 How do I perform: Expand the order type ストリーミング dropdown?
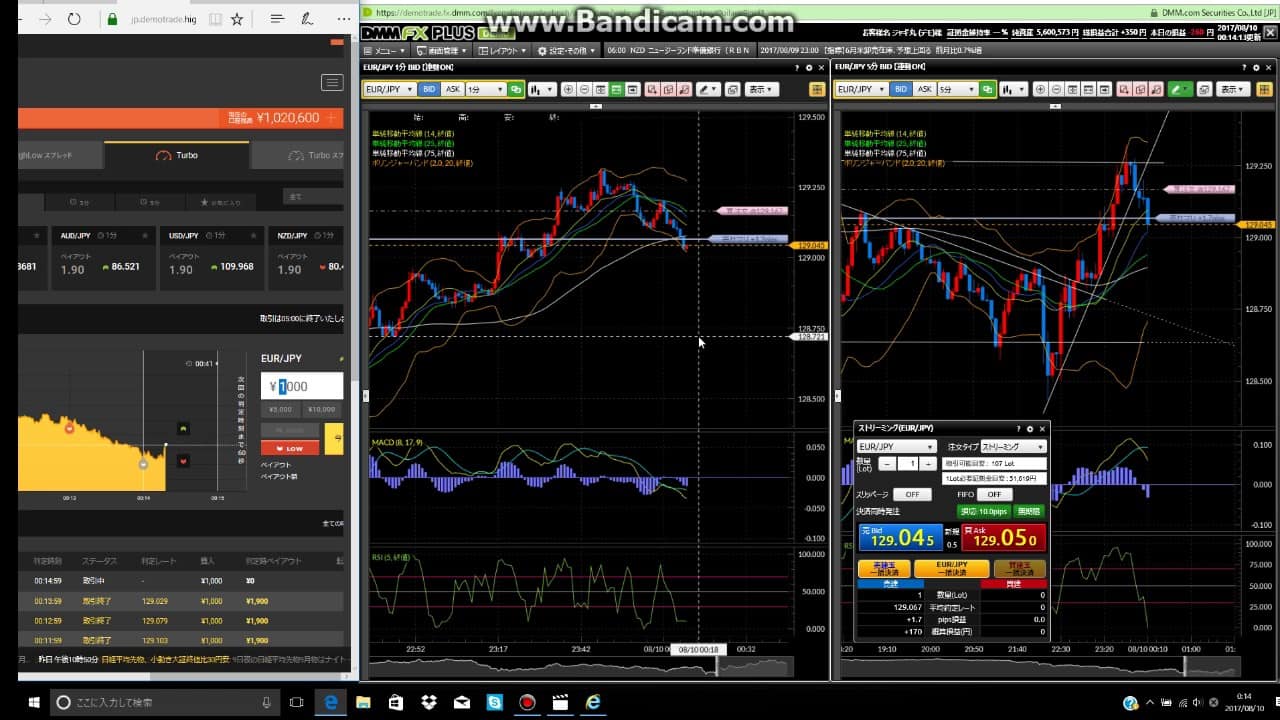click(x=1013, y=447)
